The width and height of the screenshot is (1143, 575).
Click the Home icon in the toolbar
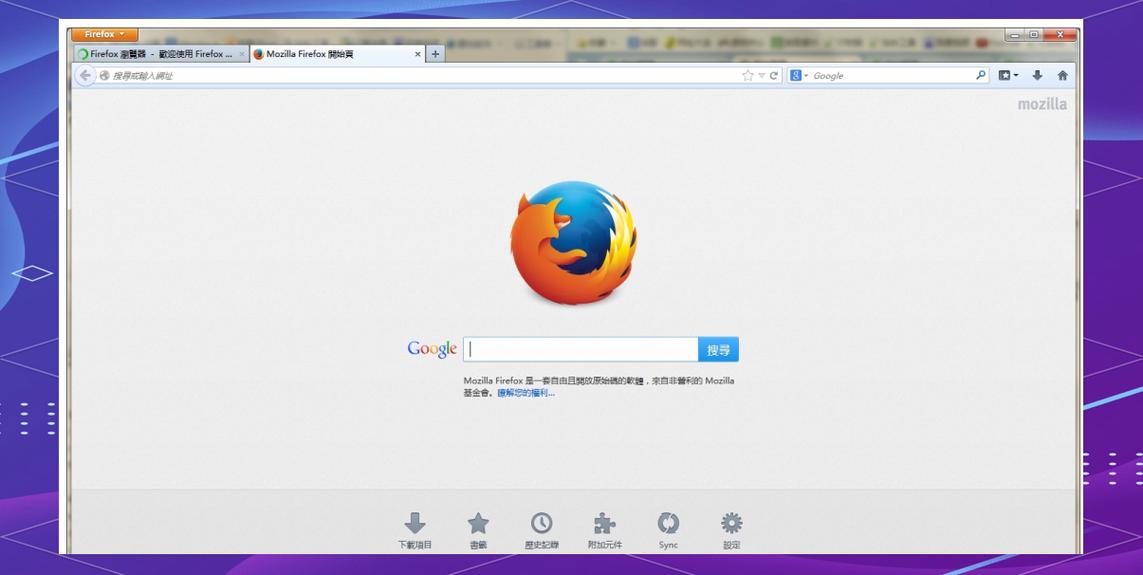(x=1062, y=76)
